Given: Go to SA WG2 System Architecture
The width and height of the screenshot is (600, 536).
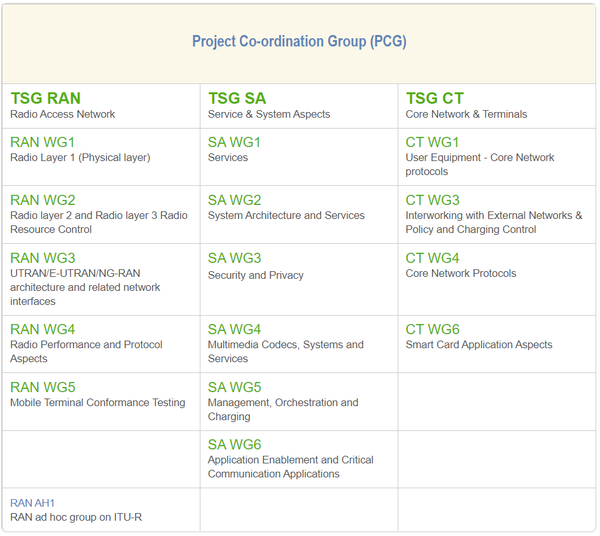Looking at the screenshot, I should click(x=234, y=200).
